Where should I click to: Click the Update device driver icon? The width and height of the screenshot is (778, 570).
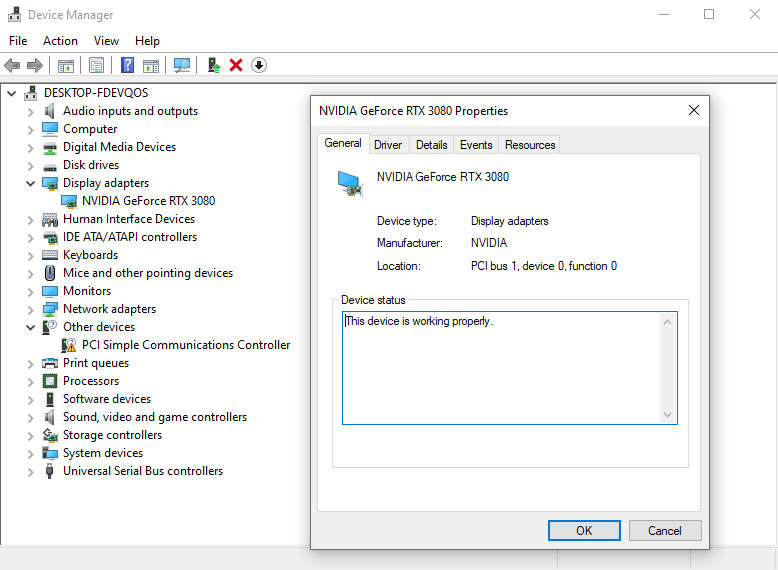click(214, 65)
